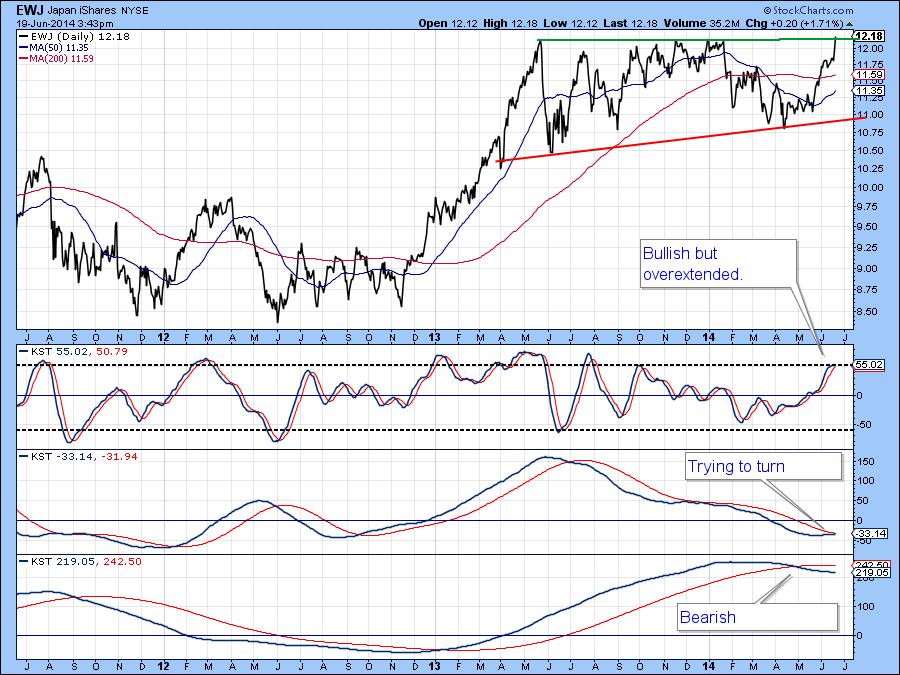Click the '13' year marker on price axis
This screenshot has width=900, height=675.
tap(434, 337)
